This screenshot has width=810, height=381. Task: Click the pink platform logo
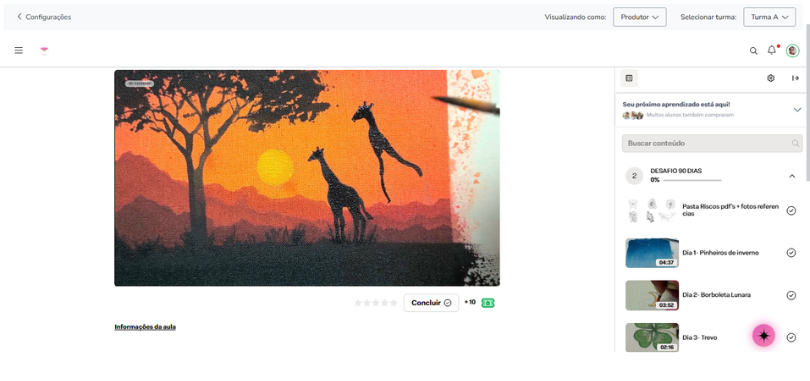coord(44,51)
